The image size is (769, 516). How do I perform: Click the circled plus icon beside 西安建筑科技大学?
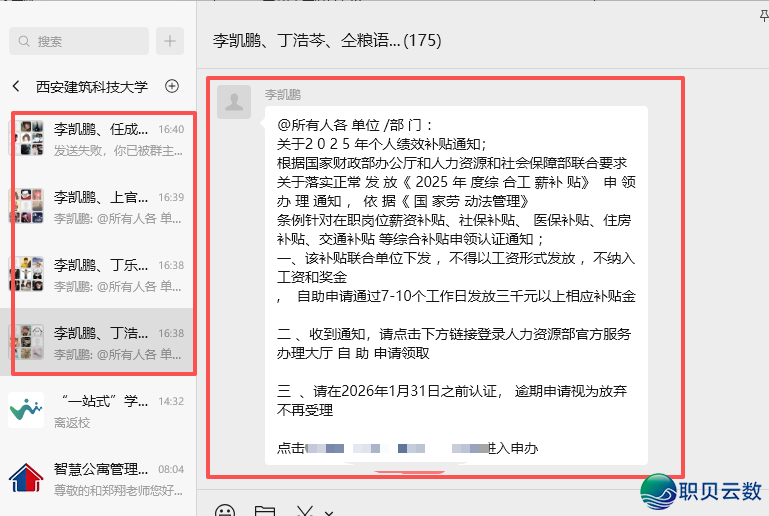coord(171,87)
